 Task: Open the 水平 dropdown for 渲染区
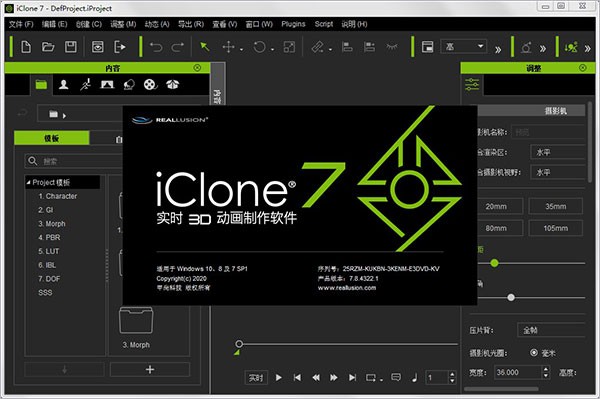click(x=558, y=152)
